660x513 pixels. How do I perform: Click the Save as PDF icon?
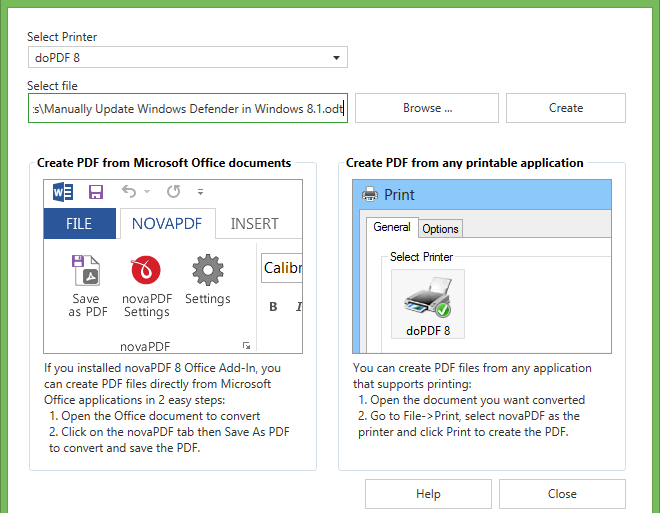87,270
